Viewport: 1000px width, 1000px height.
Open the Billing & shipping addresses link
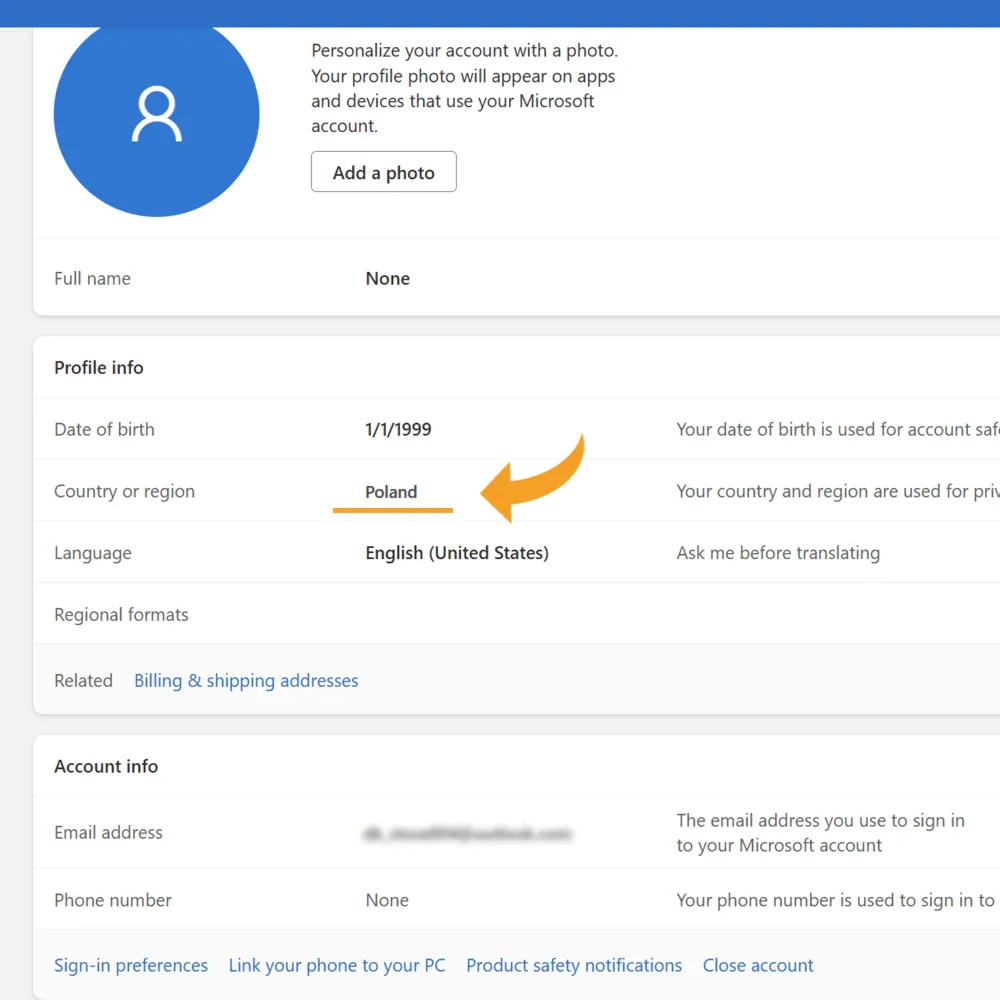tap(246, 680)
